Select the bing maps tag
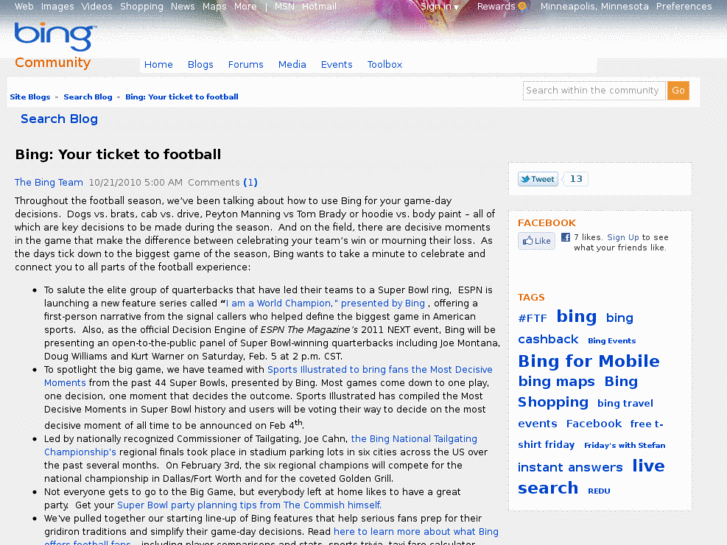 point(556,381)
